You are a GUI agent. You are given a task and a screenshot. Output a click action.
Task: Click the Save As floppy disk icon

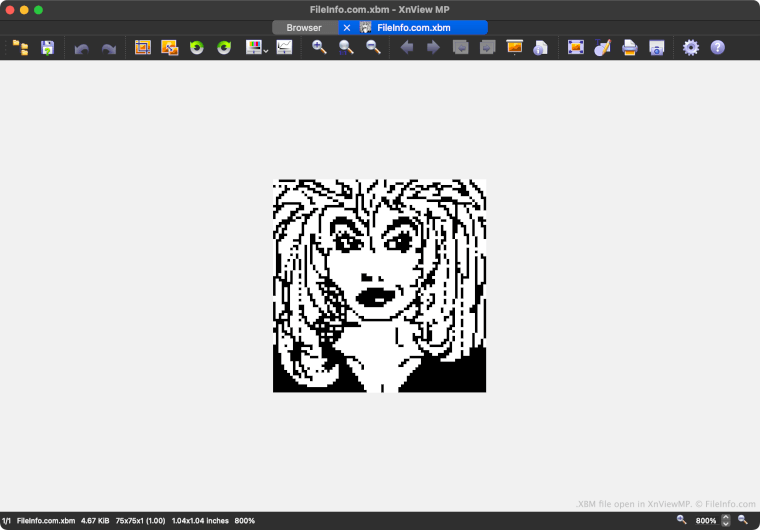(x=47, y=47)
